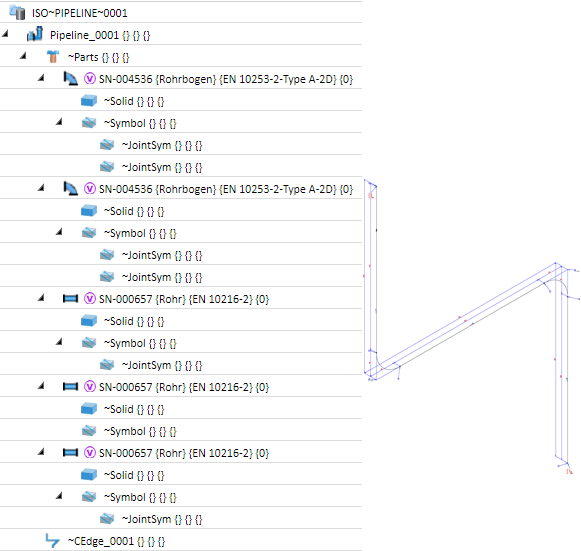The height and width of the screenshot is (551, 581).
Task: Click the purple V badge on second SN-004536
Action: [x=90, y=189]
